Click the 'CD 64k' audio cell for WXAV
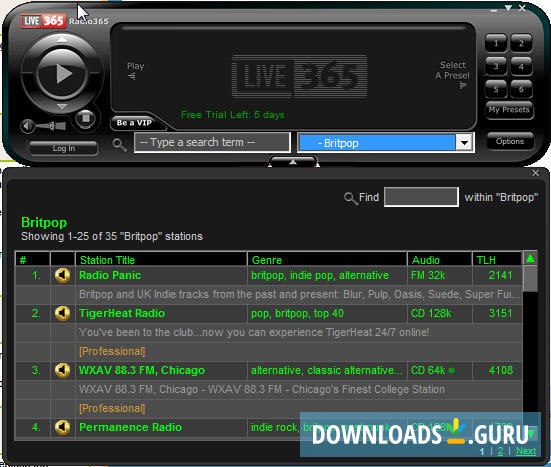This screenshot has height=467, width=551. pyautogui.click(x=428, y=370)
